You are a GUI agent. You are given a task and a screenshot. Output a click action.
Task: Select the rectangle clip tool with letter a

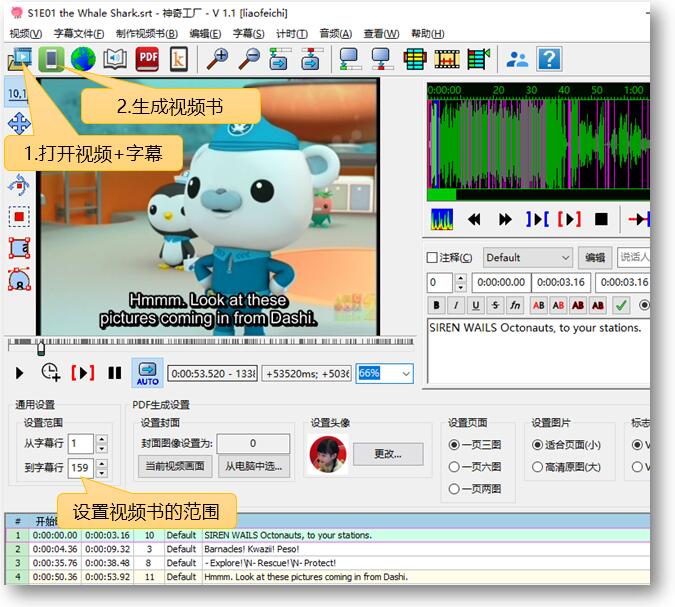(20, 248)
